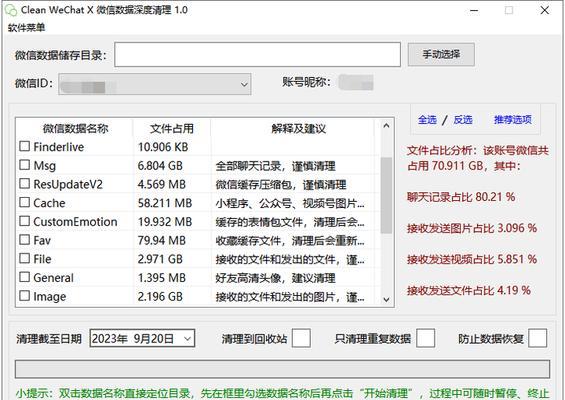Click the cleaning progress bar
The height and width of the screenshot is (400, 565).
[x=282, y=369]
